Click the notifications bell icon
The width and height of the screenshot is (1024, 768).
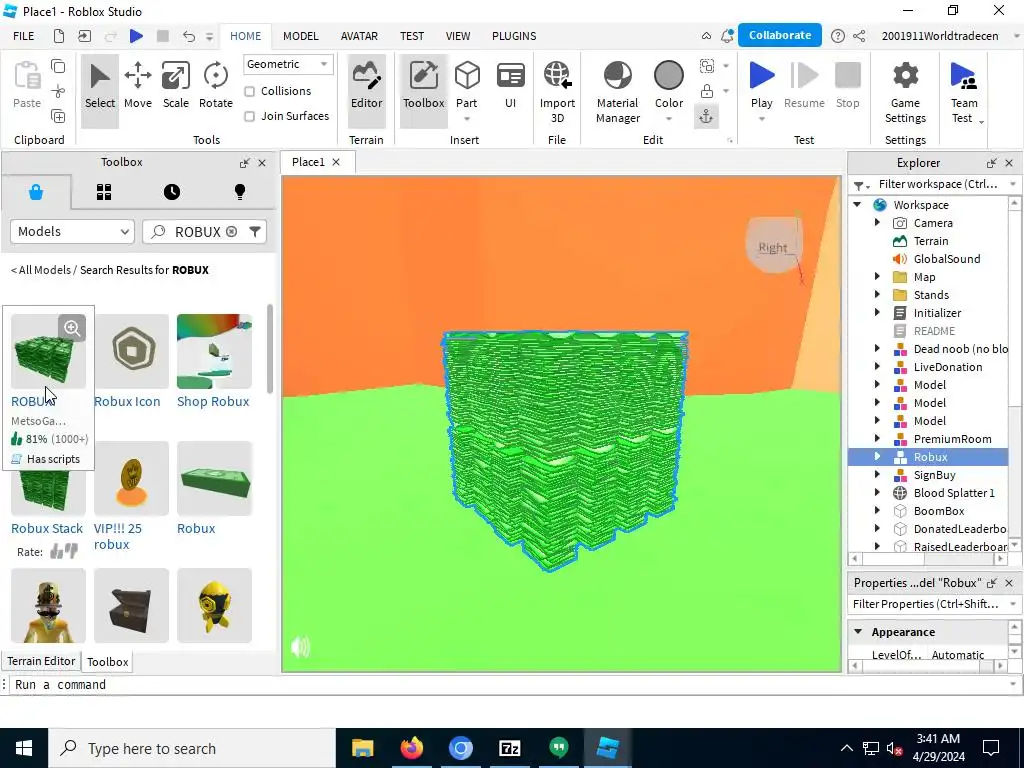click(x=727, y=36)
